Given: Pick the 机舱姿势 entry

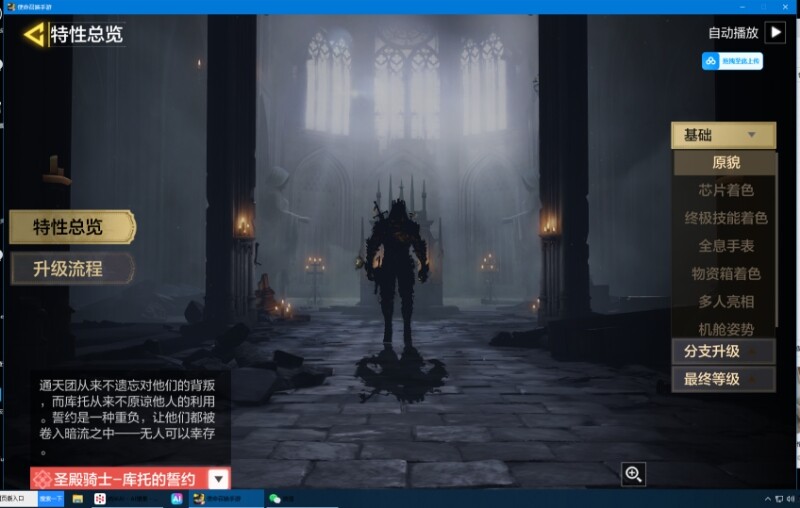Looking at the screenshot, I should pyautogui.click(x=726, y=329).
